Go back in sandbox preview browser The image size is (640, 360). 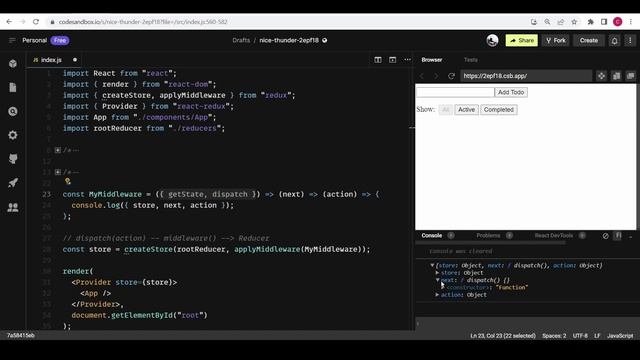(422, 76)
